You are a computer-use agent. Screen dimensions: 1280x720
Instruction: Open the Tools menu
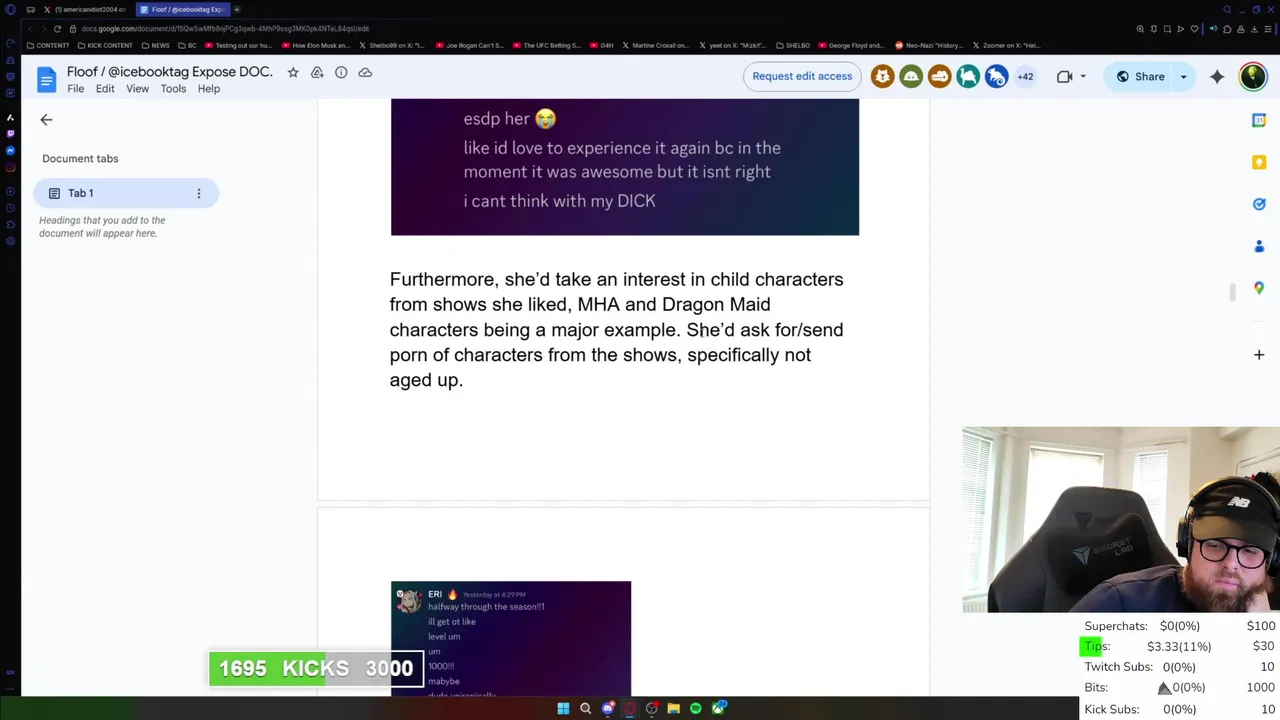coord(173,89)
